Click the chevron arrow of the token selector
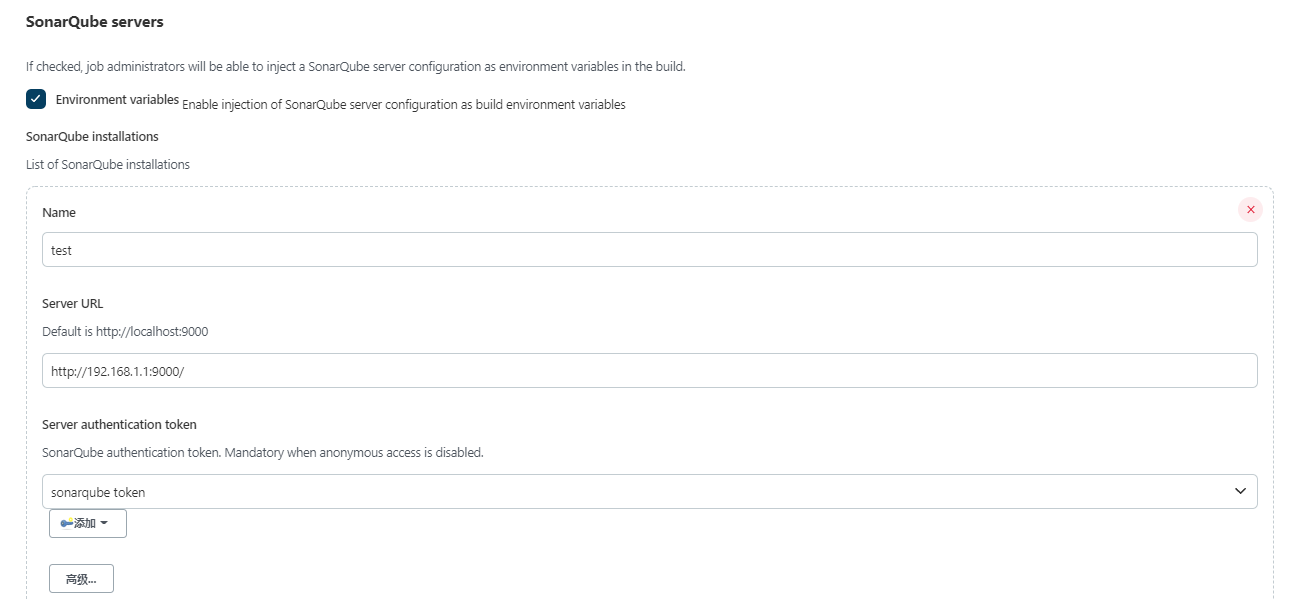Image resolution: width=1291 pixels, height=600 pixels. (1240, 491)
